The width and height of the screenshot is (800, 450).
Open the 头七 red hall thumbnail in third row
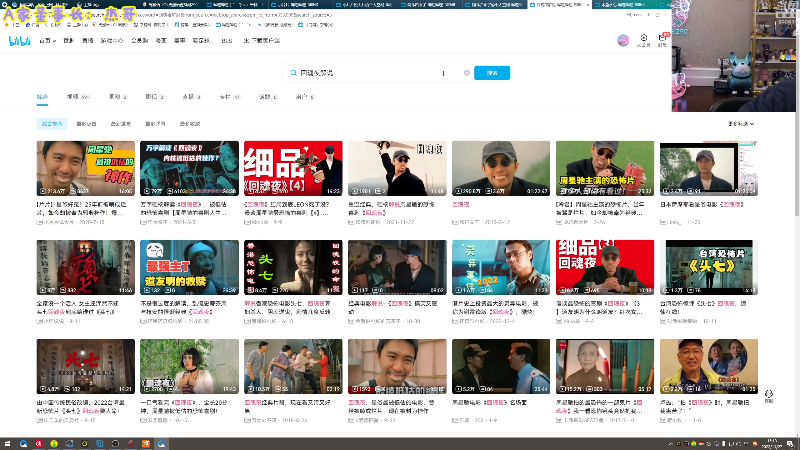tap(86, 366)
